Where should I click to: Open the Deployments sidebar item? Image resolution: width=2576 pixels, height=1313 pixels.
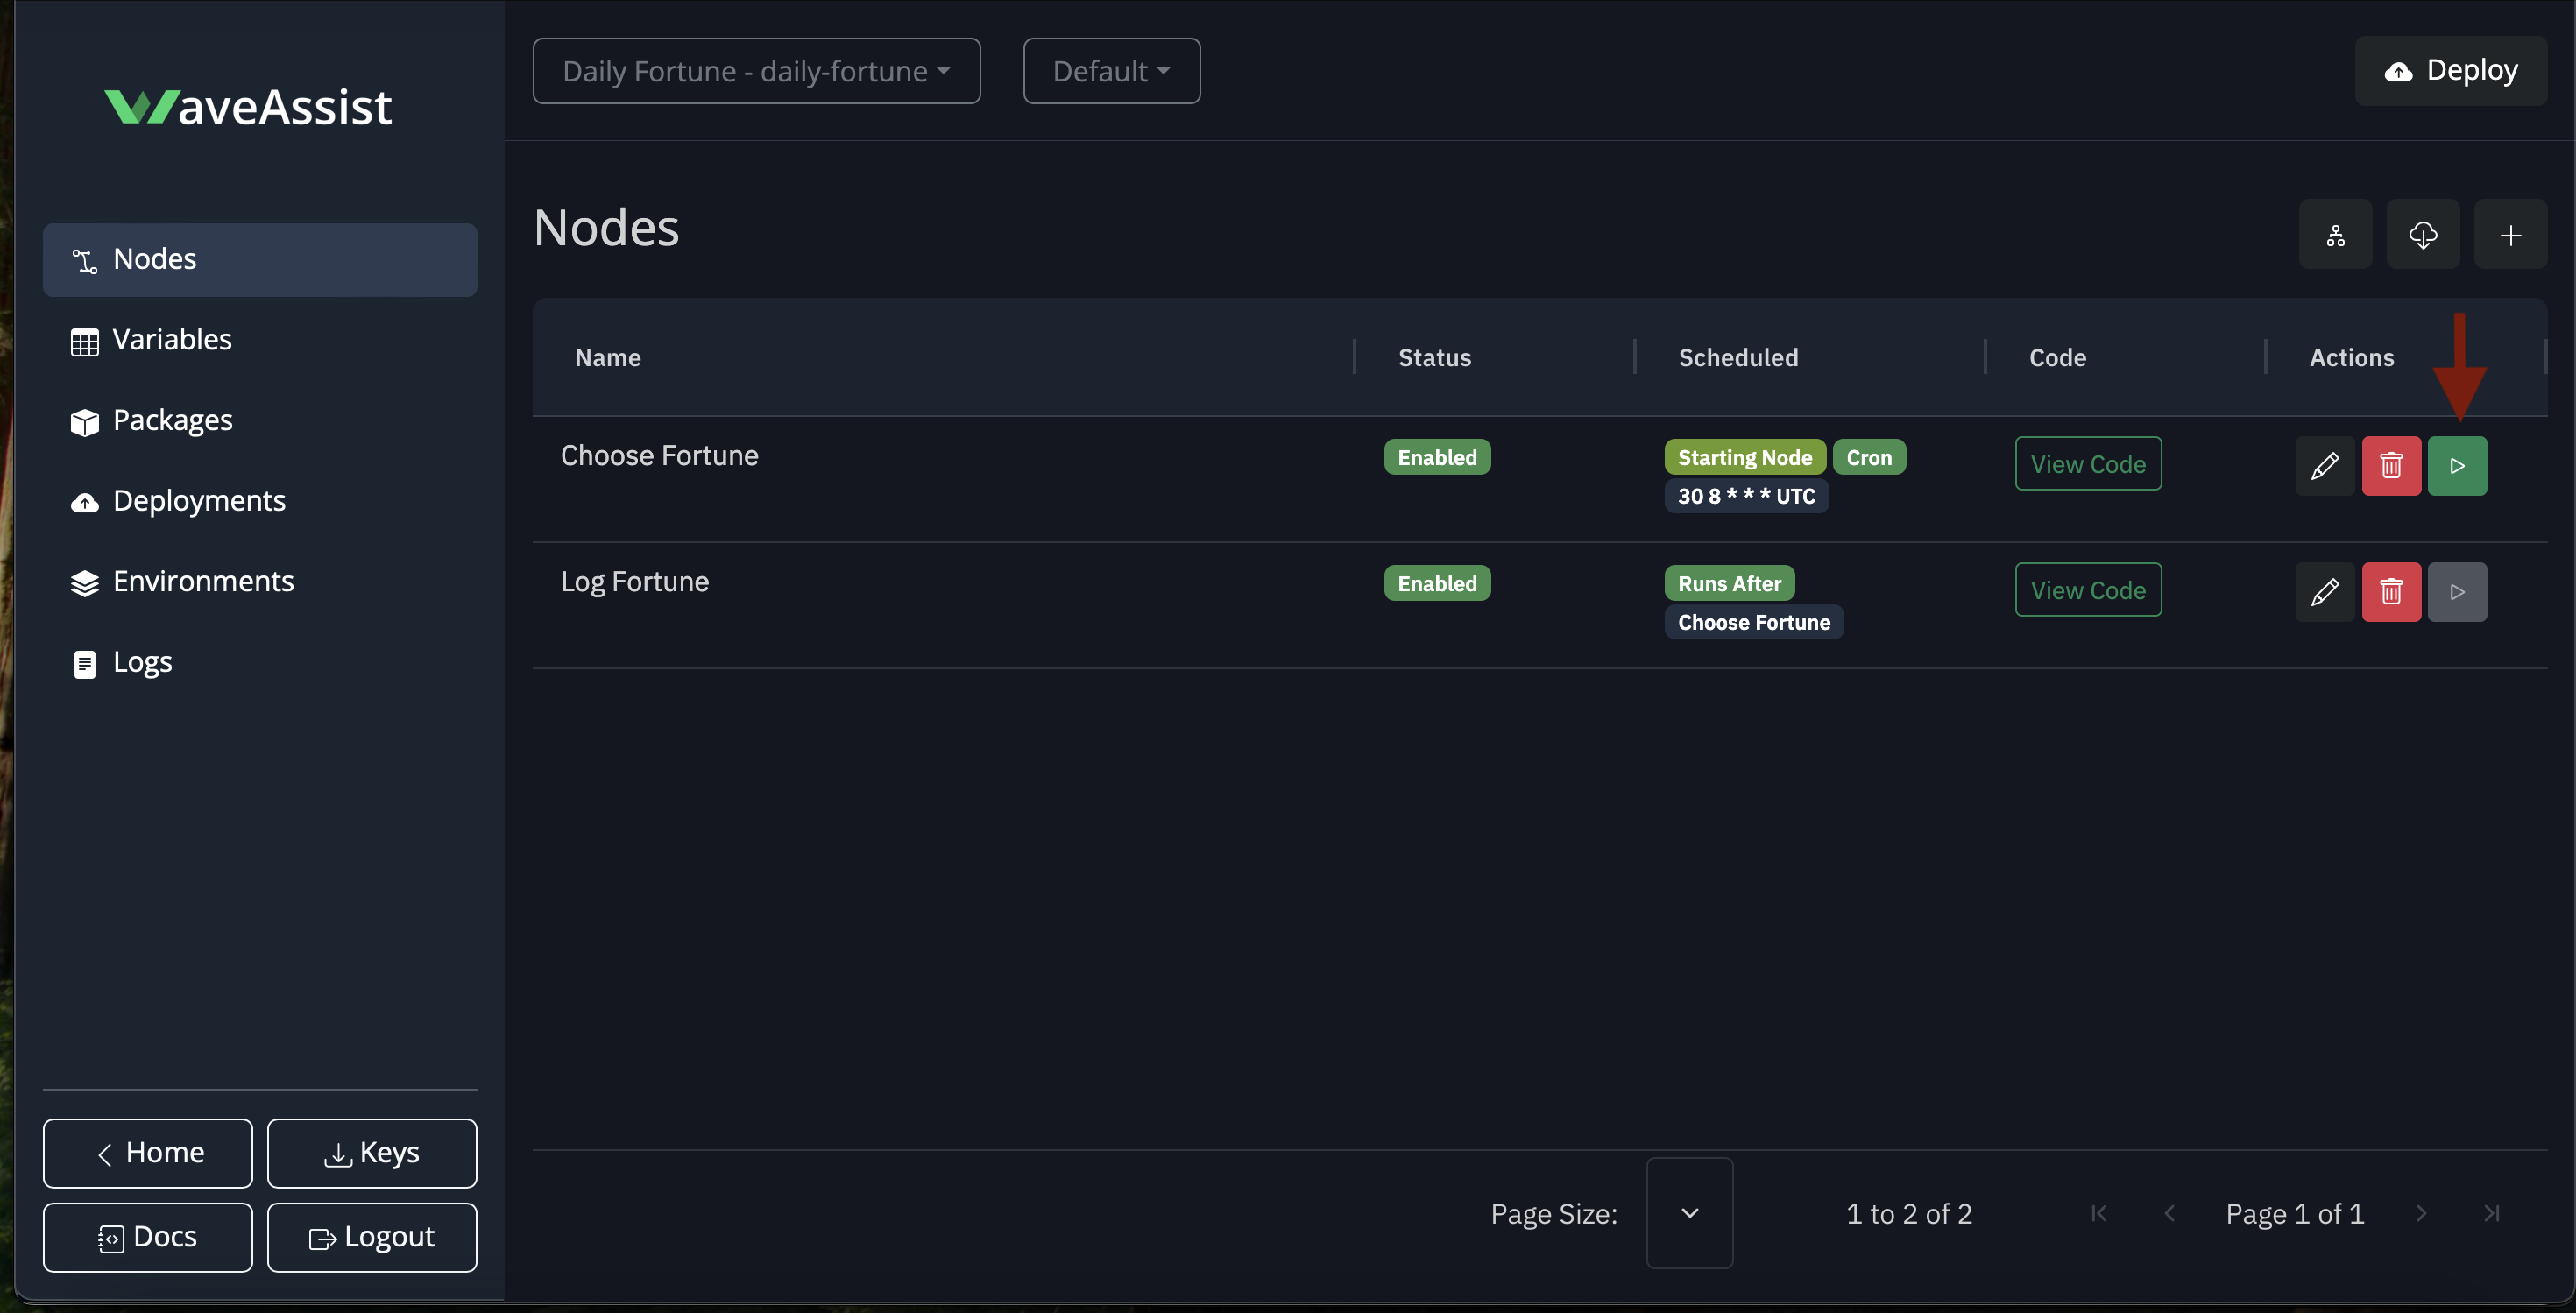(x=199, y=501)
